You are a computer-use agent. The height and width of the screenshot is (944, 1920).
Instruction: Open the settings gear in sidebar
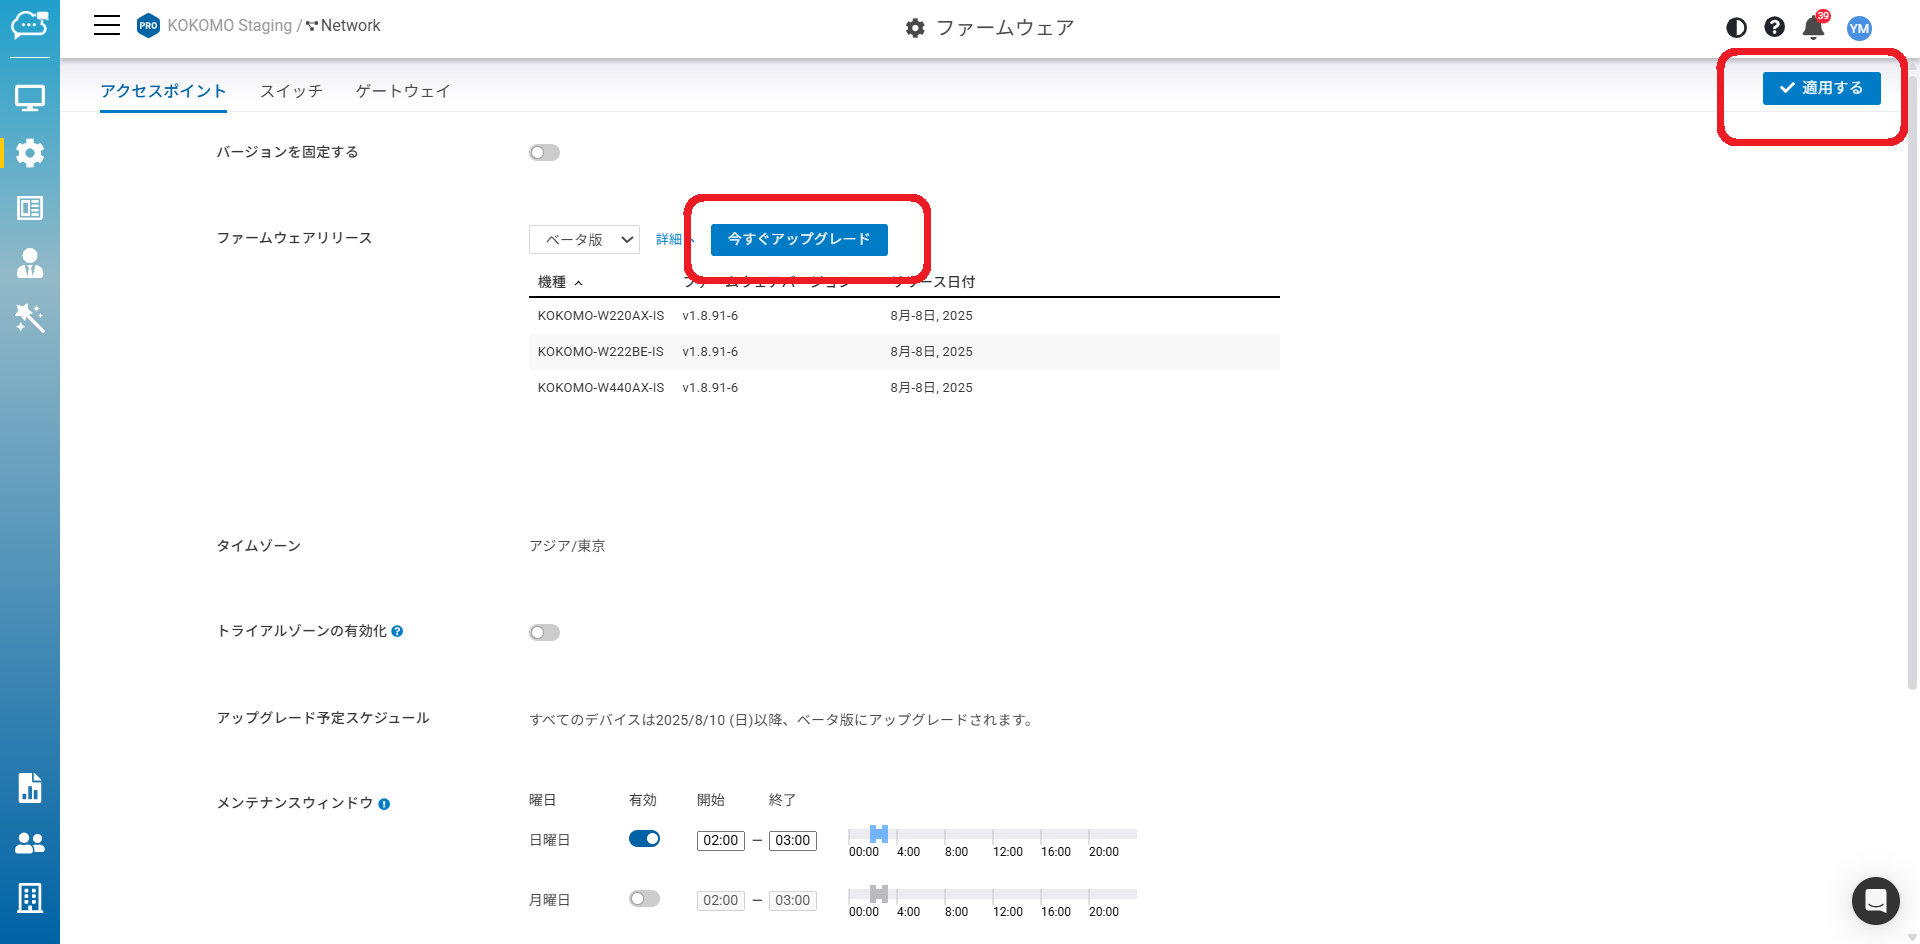30,153
